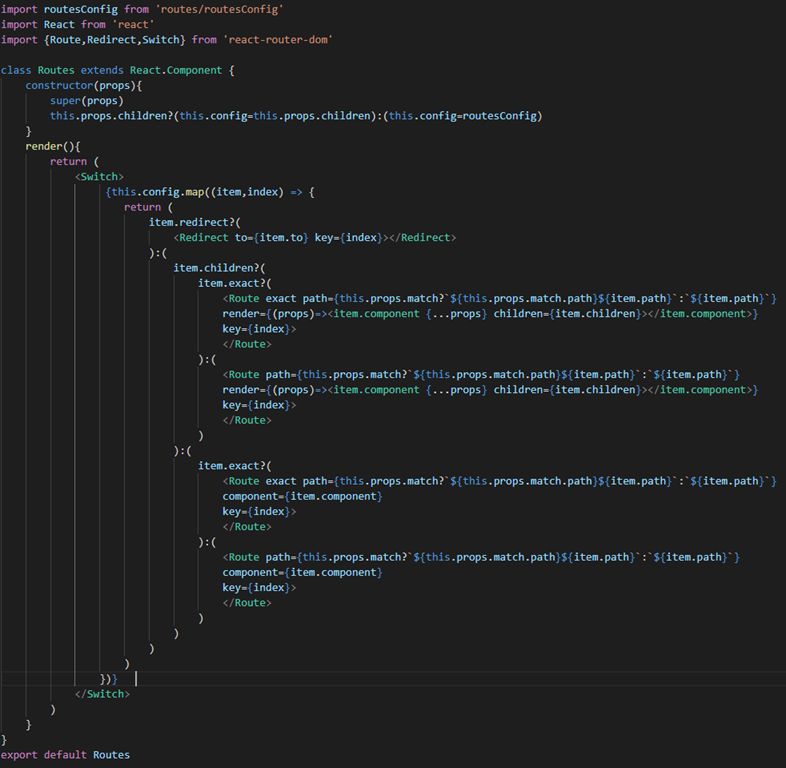
Task: Click the class keyword before Routes
Action: tap(16, 70)
